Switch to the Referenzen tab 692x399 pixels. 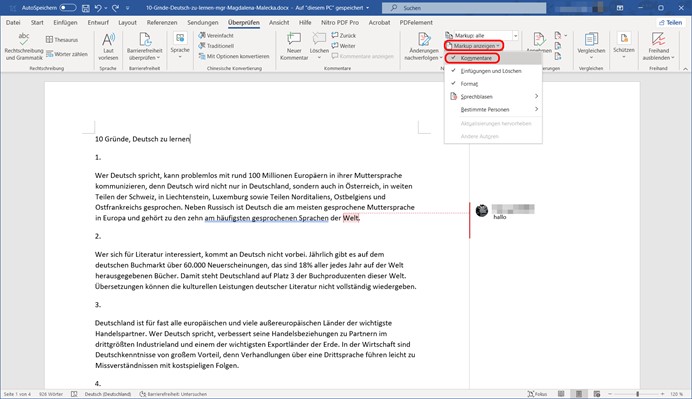pos(162,23)
